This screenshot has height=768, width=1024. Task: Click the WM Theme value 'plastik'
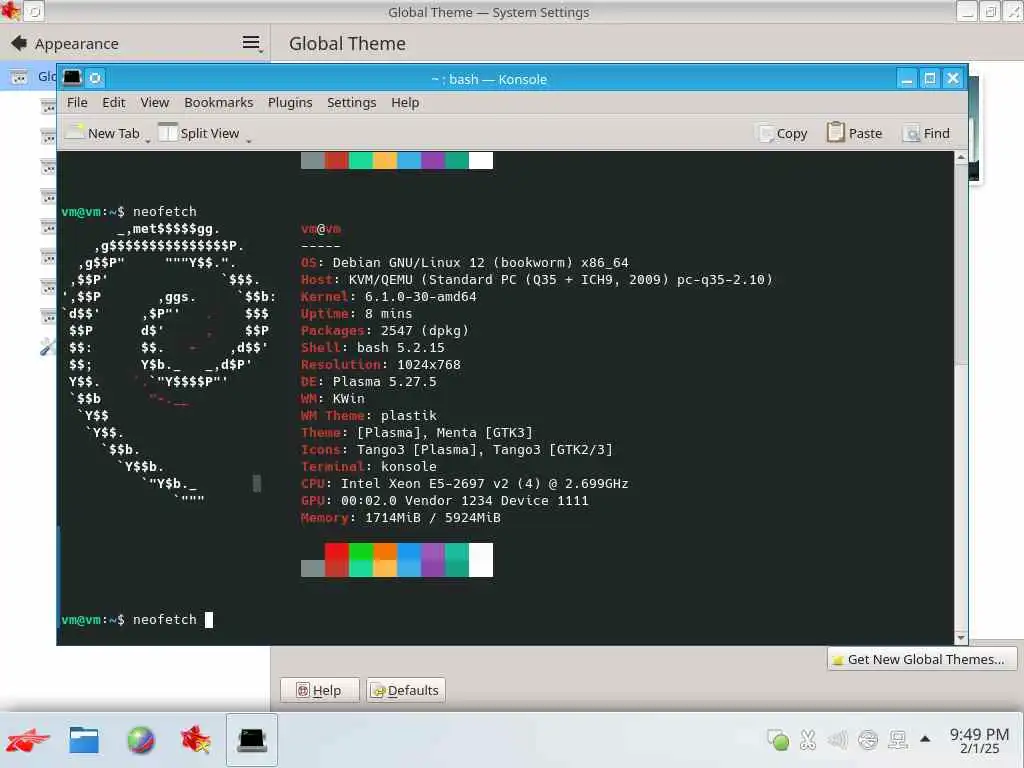pos(409,415)
